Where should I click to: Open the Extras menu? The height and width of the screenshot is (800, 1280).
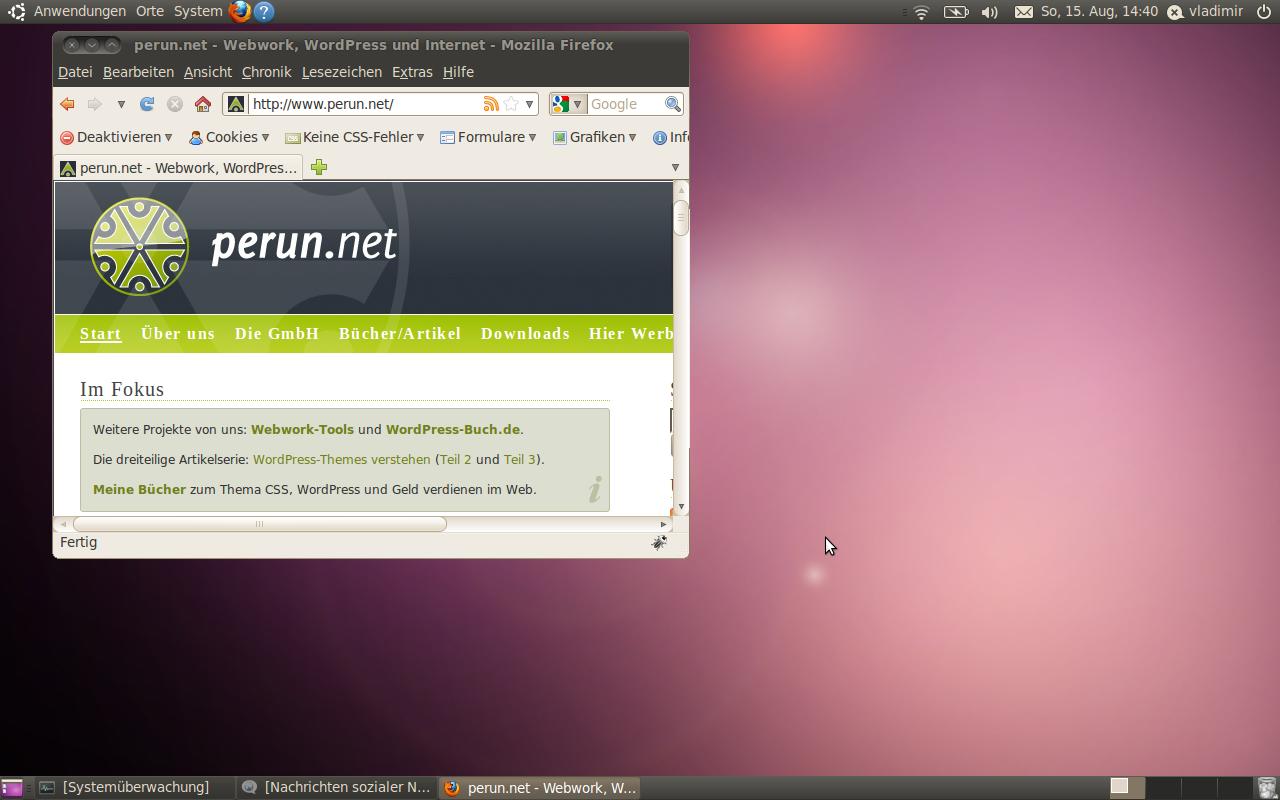(412, 72)
